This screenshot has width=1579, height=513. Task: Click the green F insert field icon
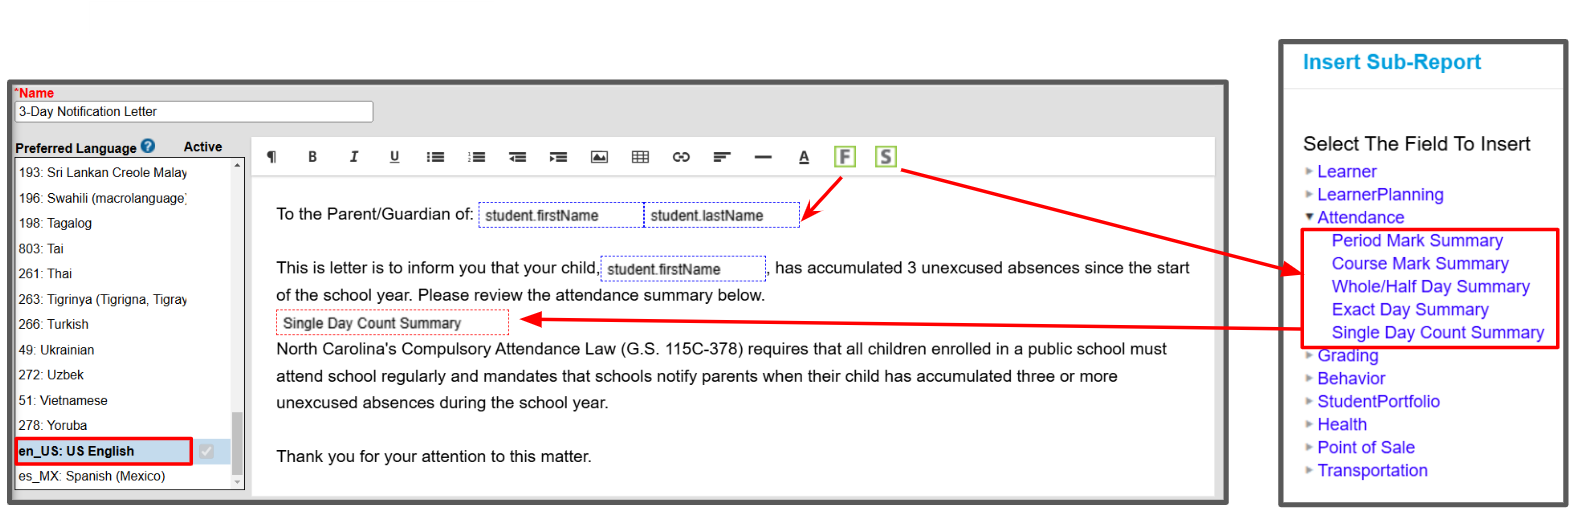click(x=845, y=157)
